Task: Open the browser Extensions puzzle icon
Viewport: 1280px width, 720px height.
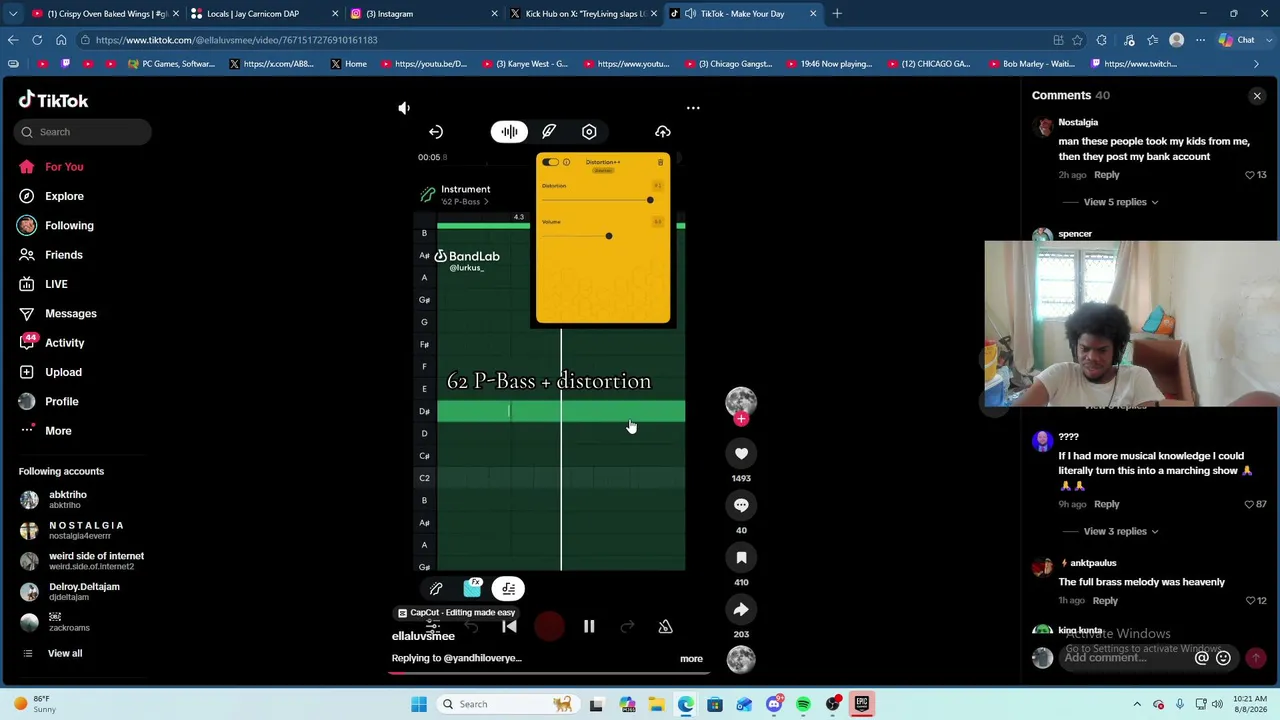Action: point(1102,40)
